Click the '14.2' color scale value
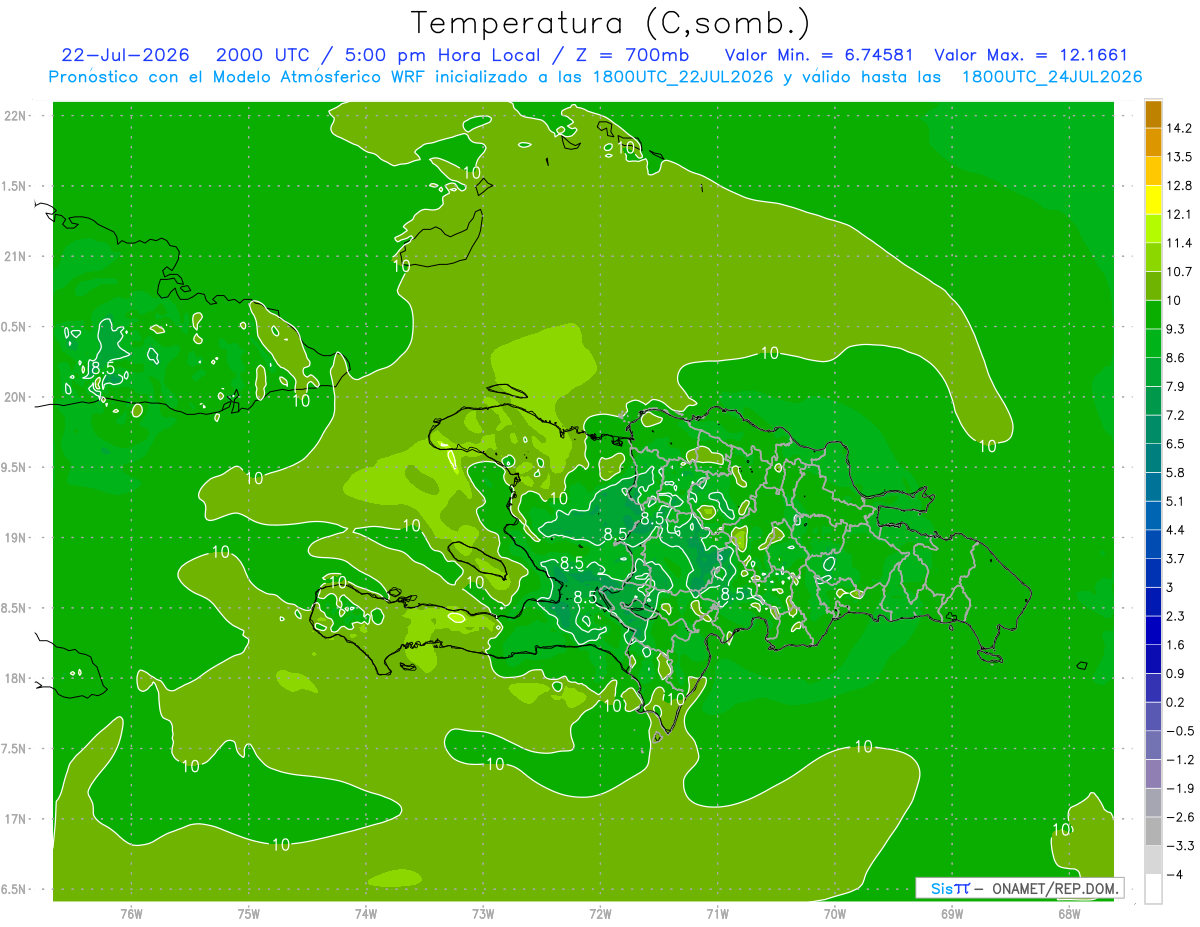 pyautogui.click(x=1178, y=128)
